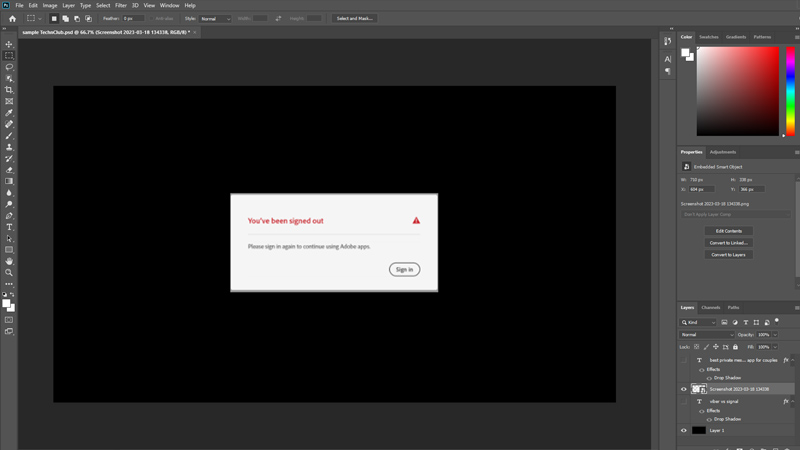This screenshot has width=800, height=450.
Task: Select the Rectangular Marquee tool in toolbox
Action: (9, 56)
